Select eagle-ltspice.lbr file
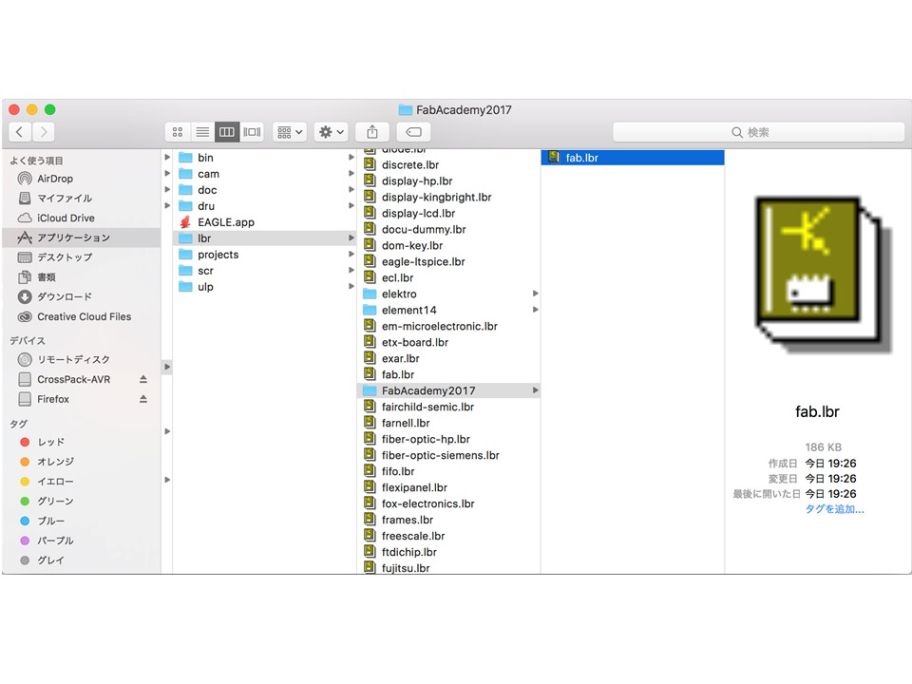This screenshot has height=684, width=912. 448,262
